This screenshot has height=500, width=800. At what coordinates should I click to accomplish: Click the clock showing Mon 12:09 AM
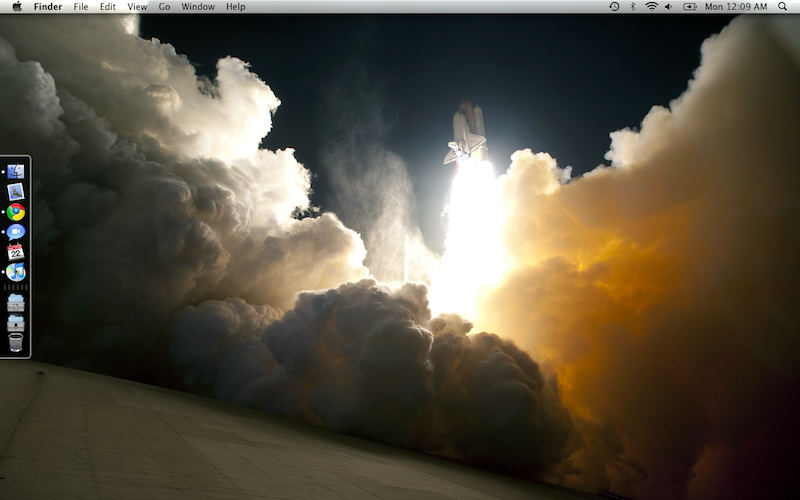[736, 7]
